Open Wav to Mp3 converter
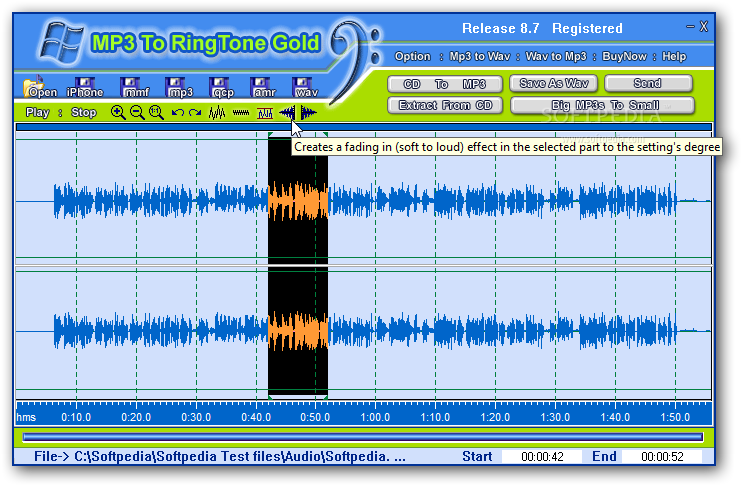 pyautogui.click(x=556, y=56)
